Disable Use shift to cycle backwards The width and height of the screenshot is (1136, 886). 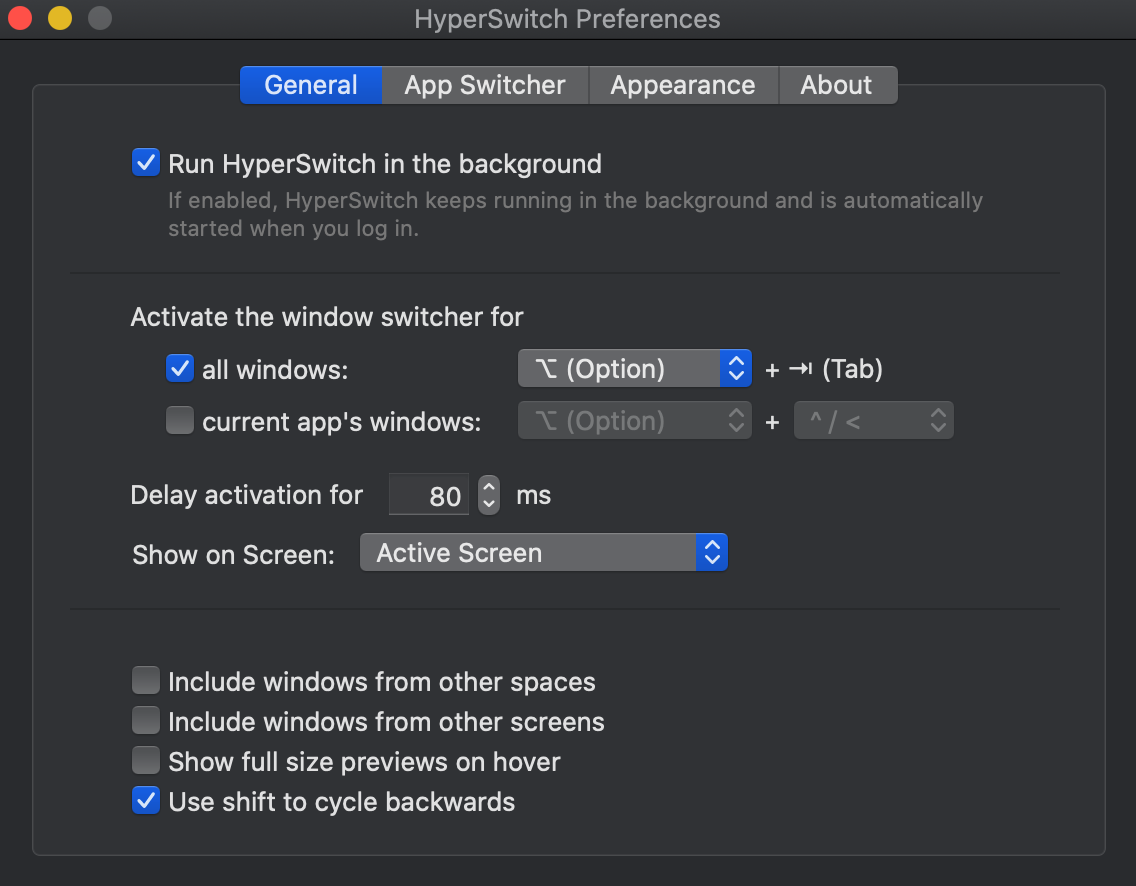point(146,801)
